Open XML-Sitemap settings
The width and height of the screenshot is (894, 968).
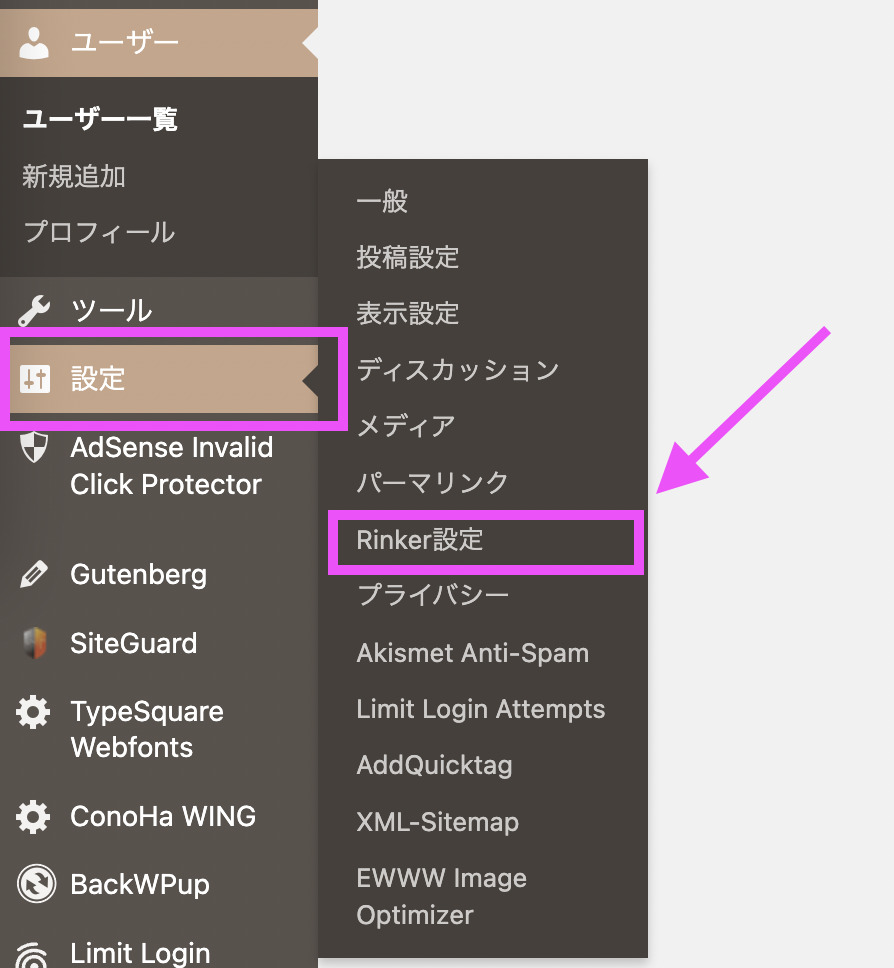[438, 822]
